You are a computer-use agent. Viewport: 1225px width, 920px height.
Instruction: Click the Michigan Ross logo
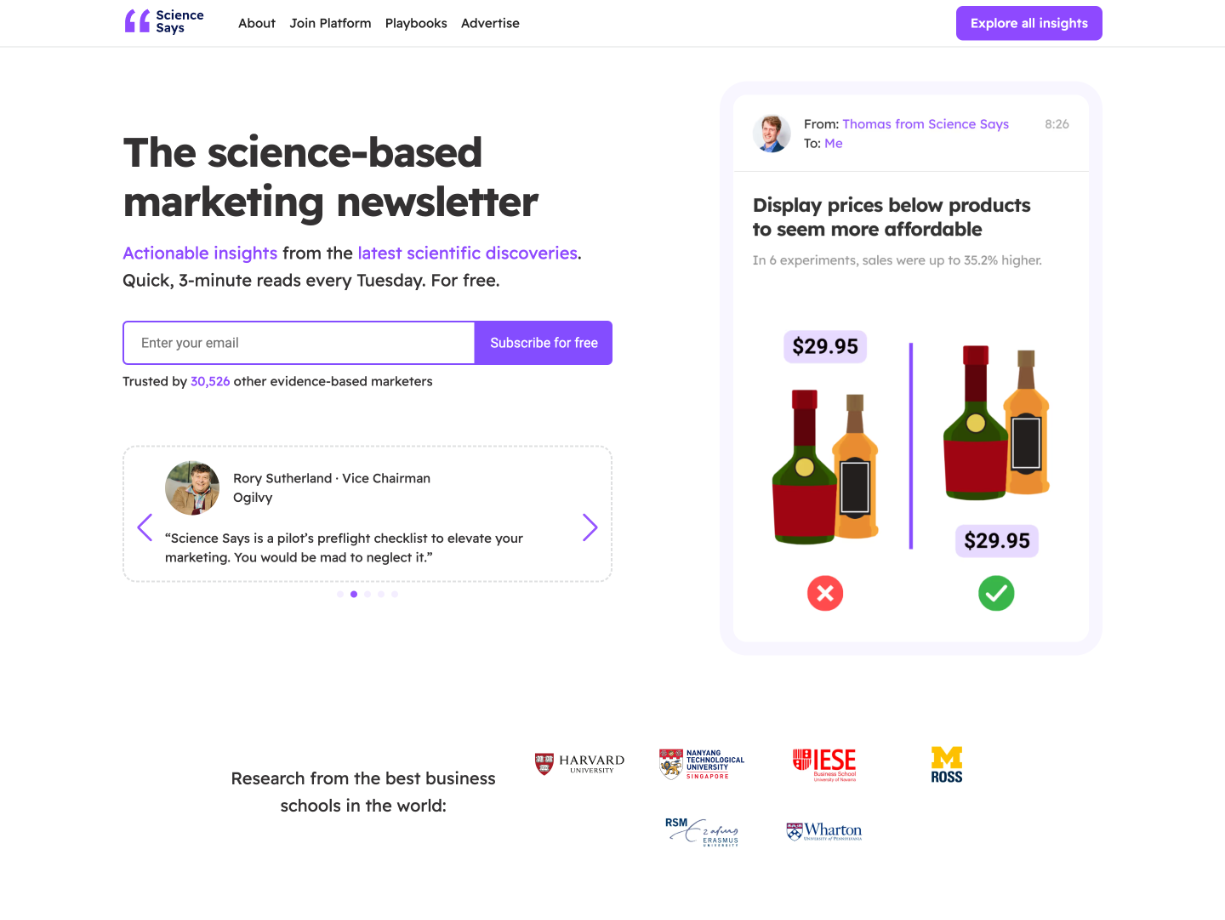[x=946, y=764]
